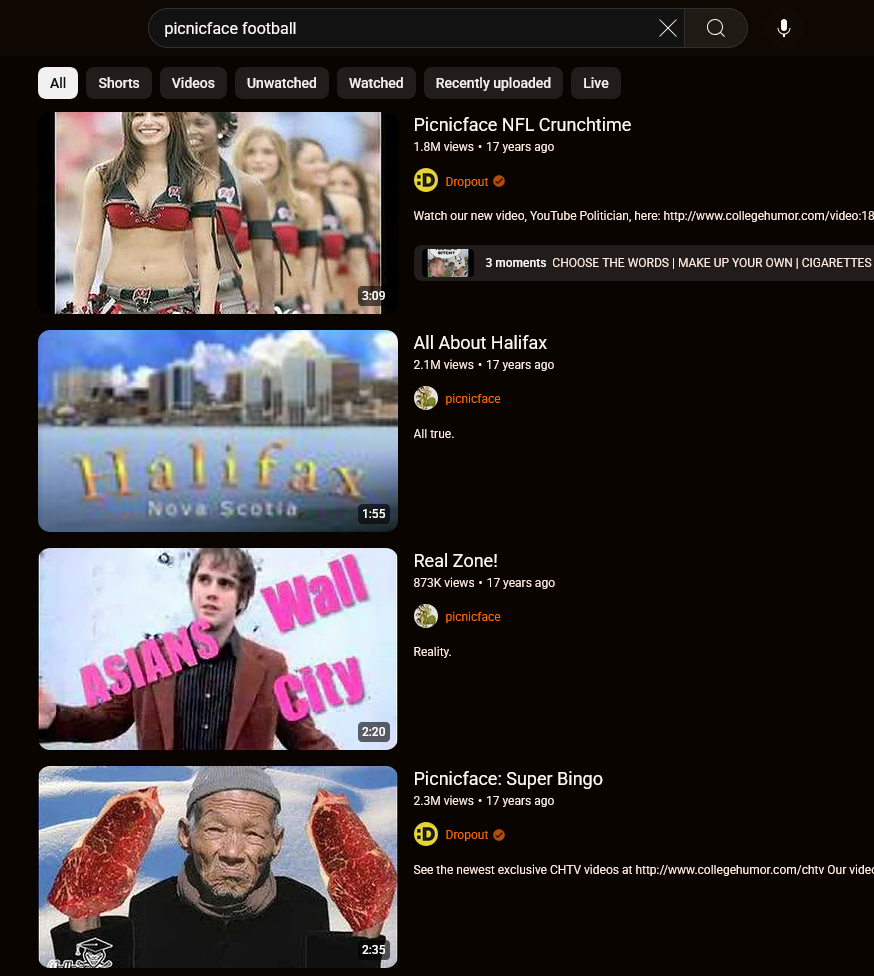Click the 3:09 duration badge

pos(374,296)
